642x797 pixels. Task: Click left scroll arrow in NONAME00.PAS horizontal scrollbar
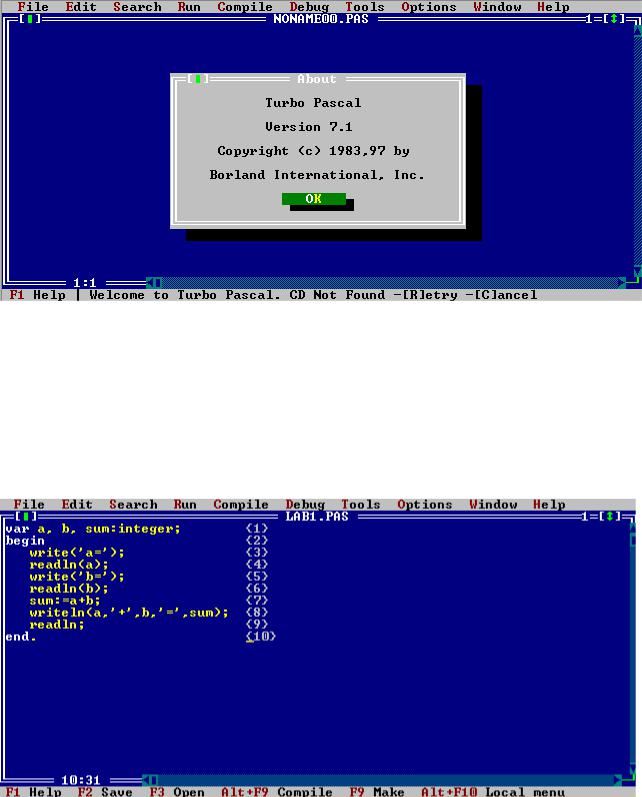150,283
